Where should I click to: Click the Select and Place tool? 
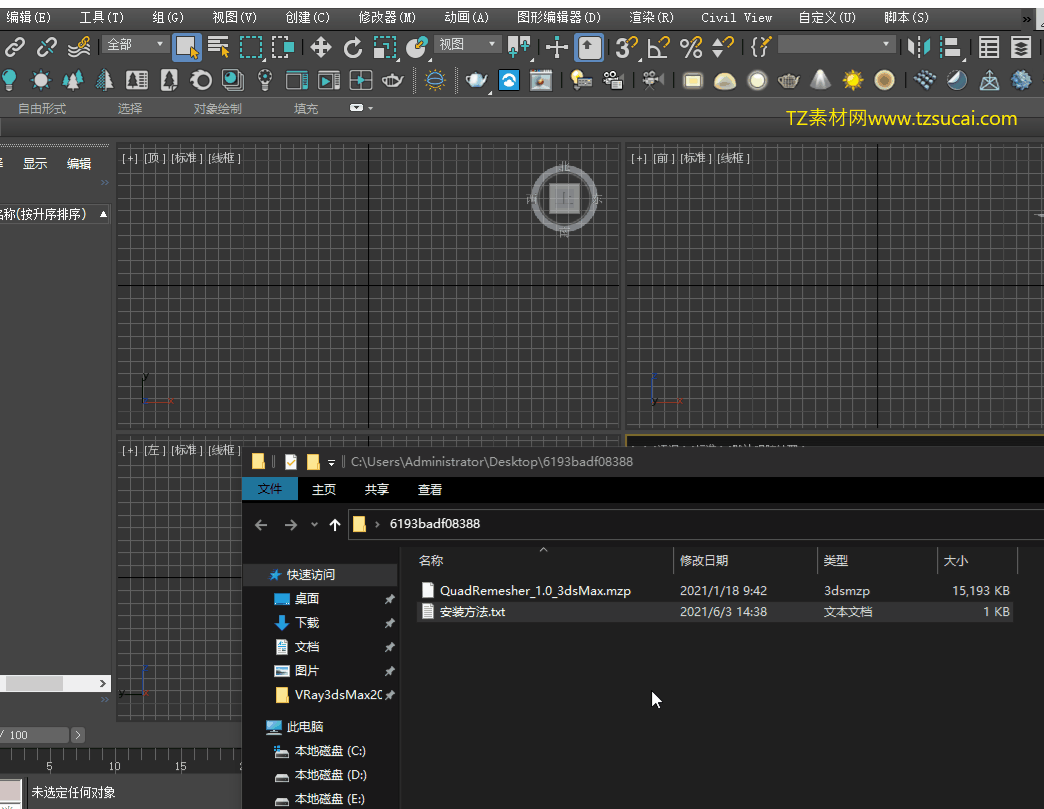coord(417,47)
